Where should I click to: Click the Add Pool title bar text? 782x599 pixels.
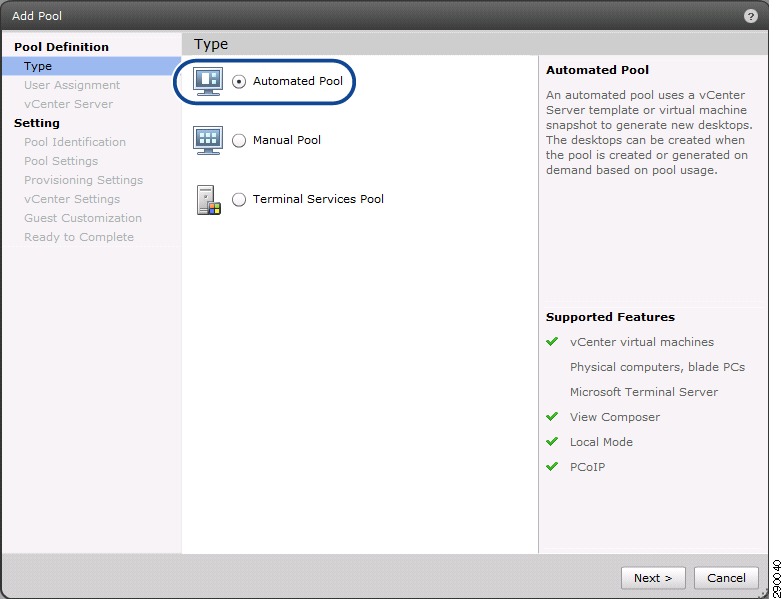[37, 16]
